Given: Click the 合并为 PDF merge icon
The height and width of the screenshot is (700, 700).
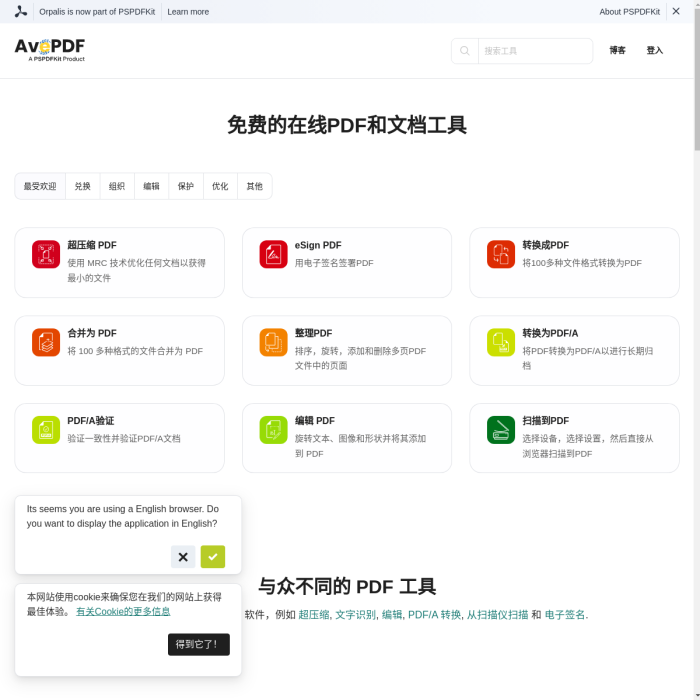Looking at the screenshot, I should [x=46, y=342].
